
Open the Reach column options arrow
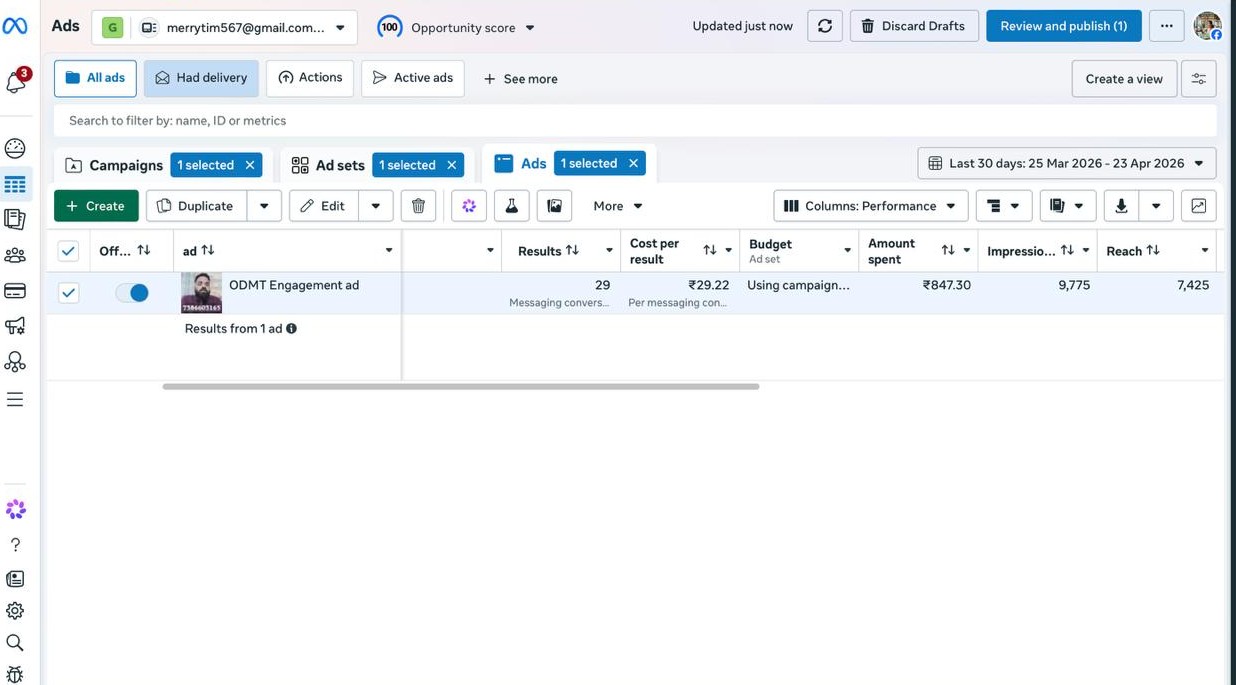tap(1205, 251)
